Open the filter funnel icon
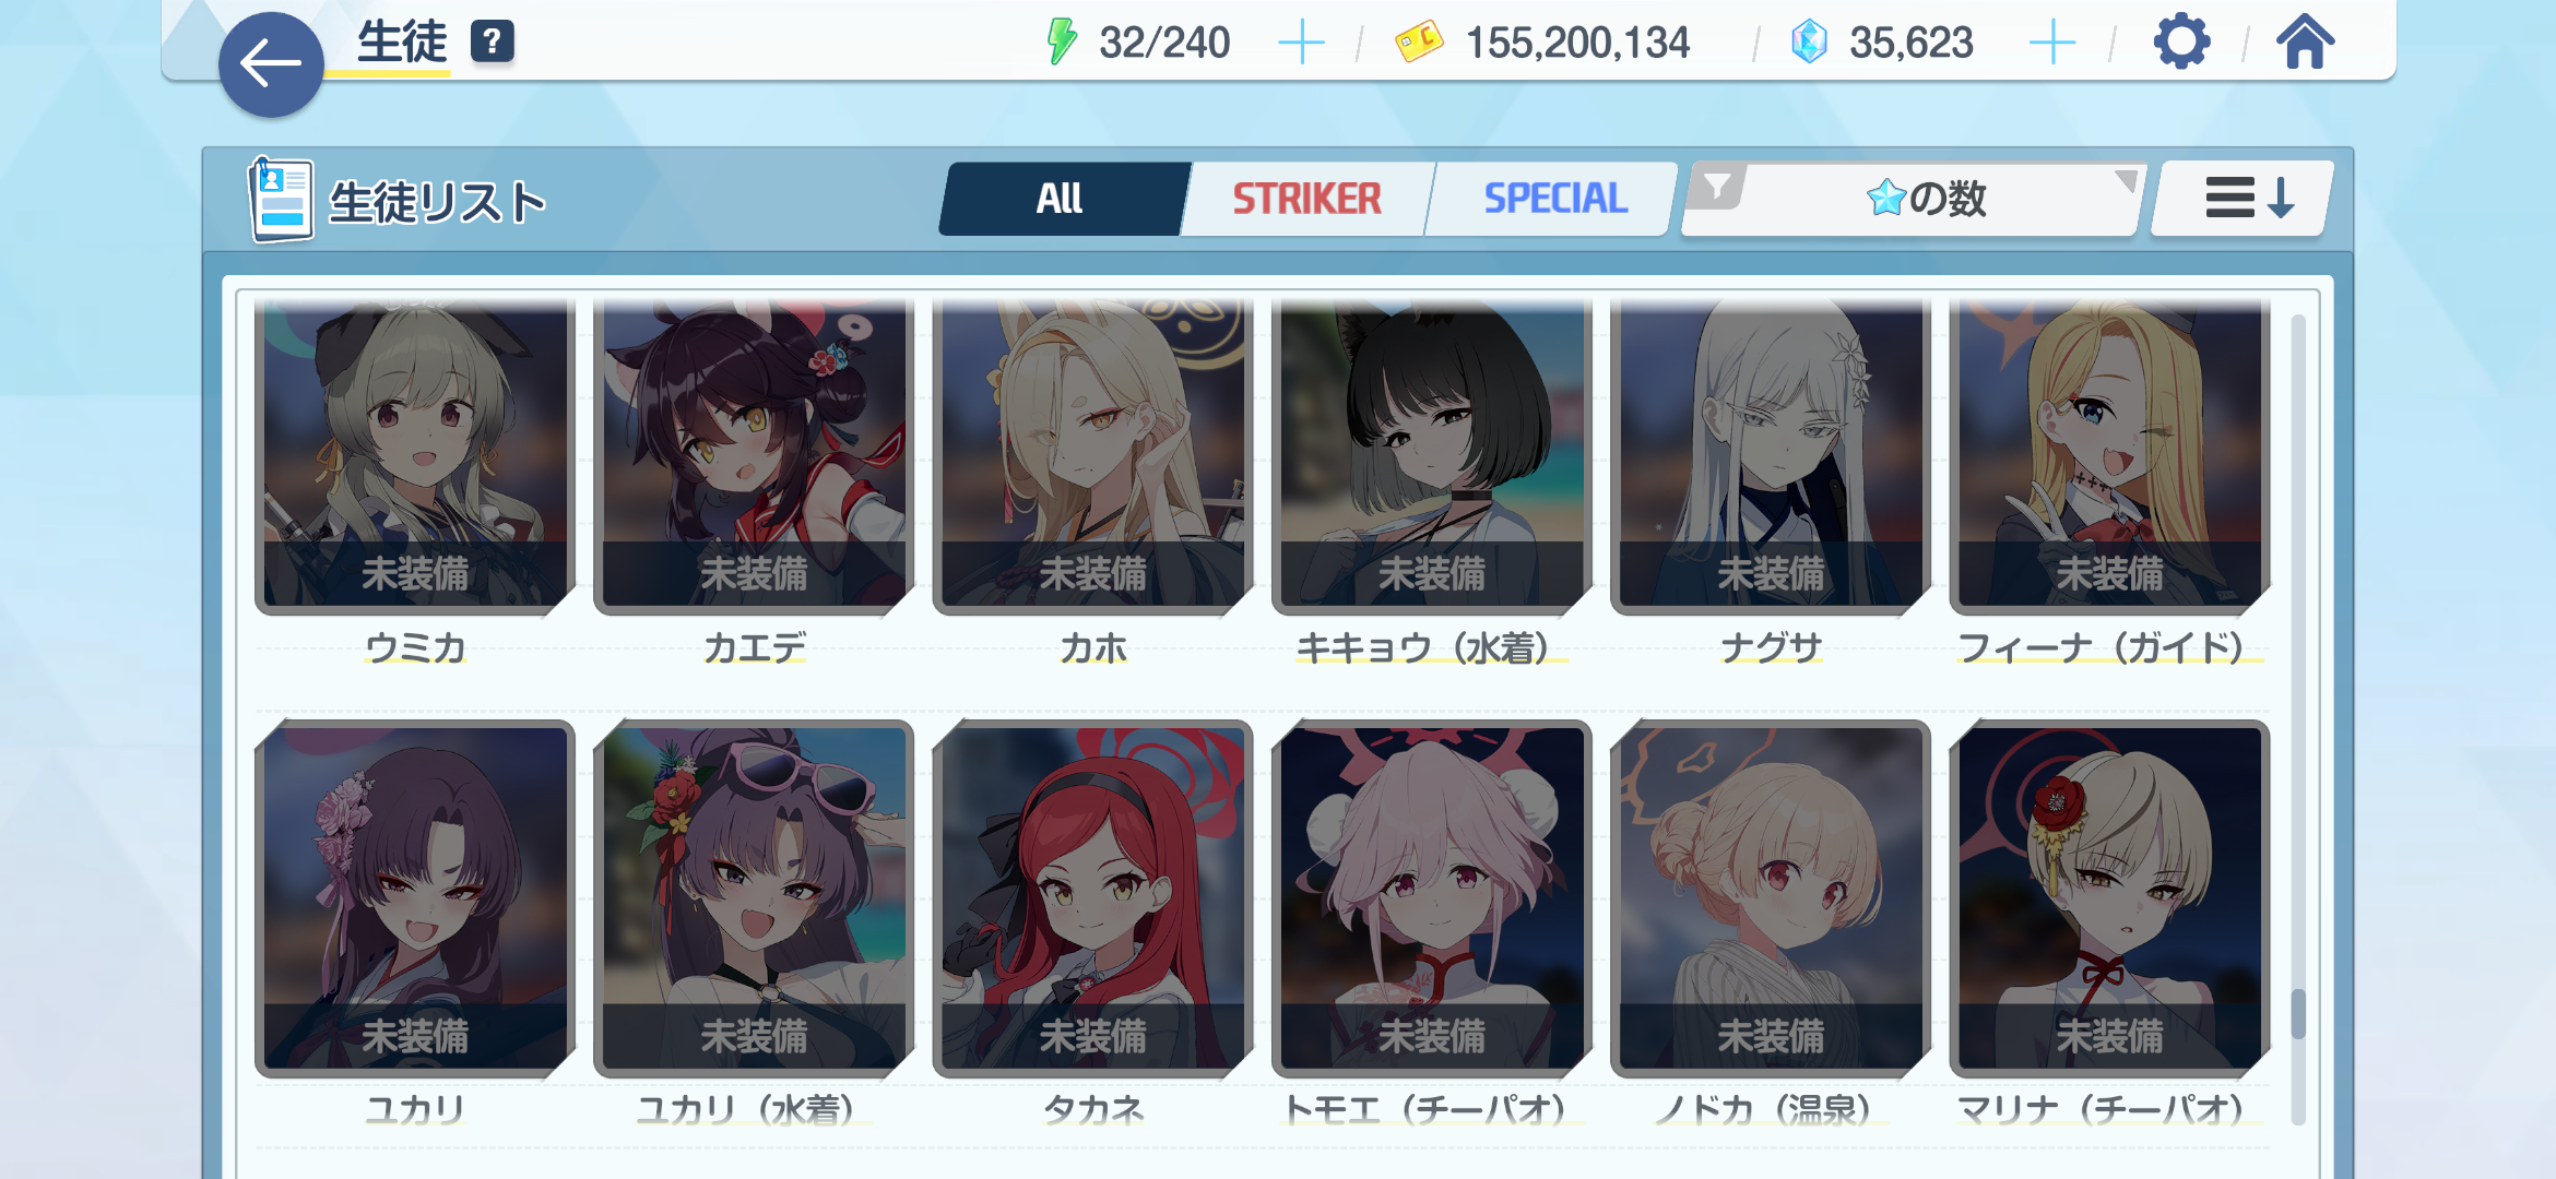This screenshot has height=1179, width=2556. click(1717, 187)
